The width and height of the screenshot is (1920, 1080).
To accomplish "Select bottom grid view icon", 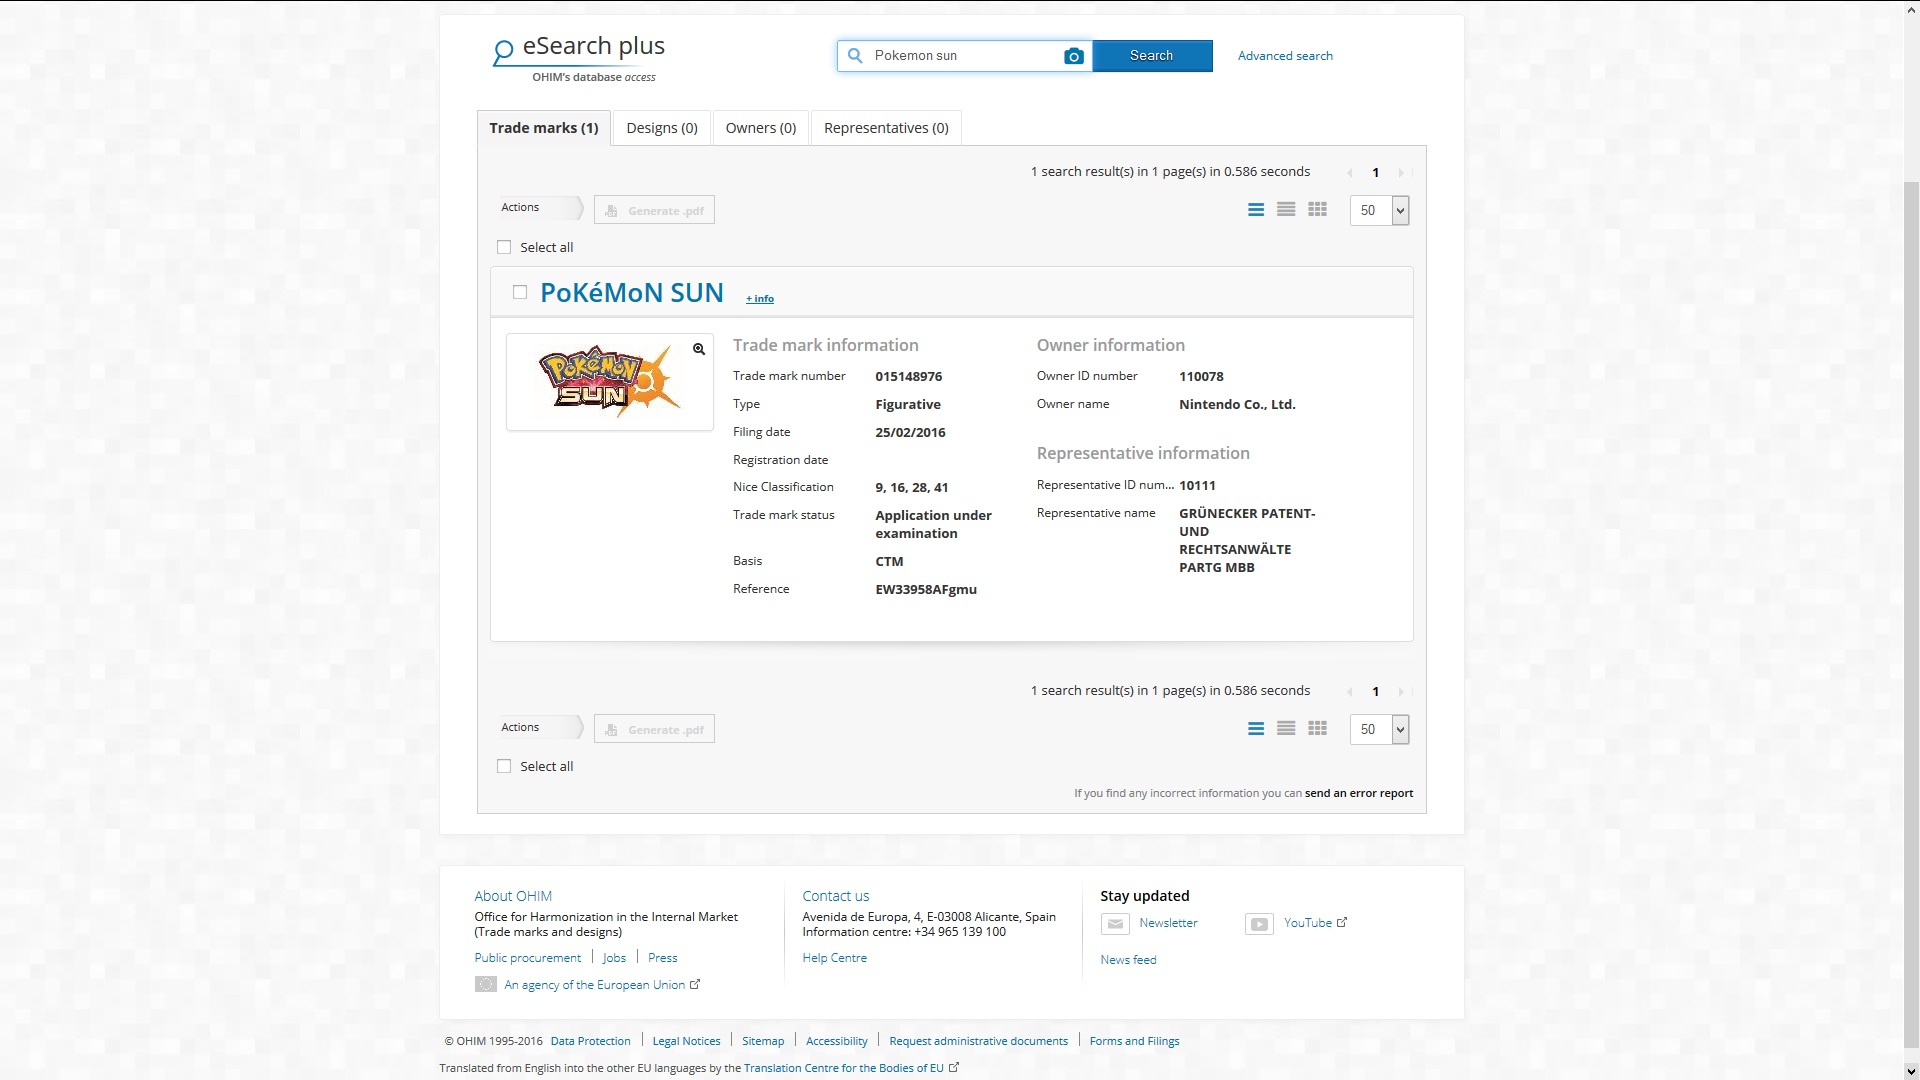I will click(1317, 729).
